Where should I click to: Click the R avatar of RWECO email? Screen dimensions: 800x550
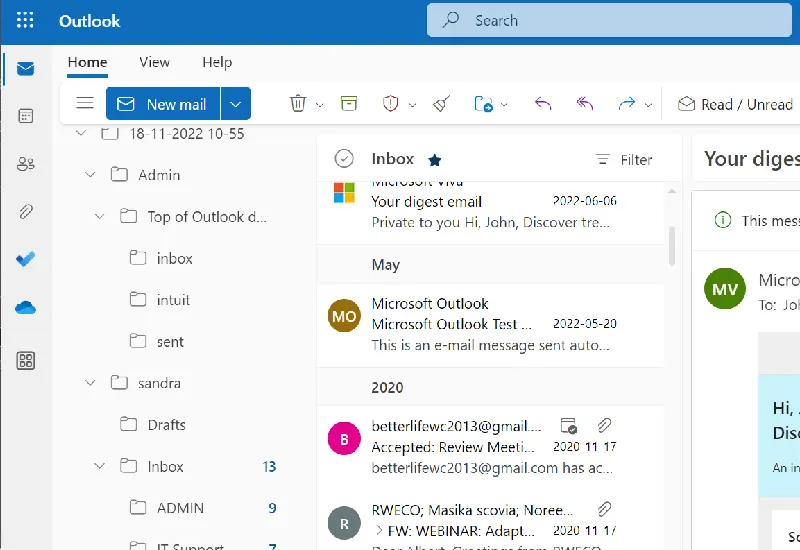[x=344, y=523]
